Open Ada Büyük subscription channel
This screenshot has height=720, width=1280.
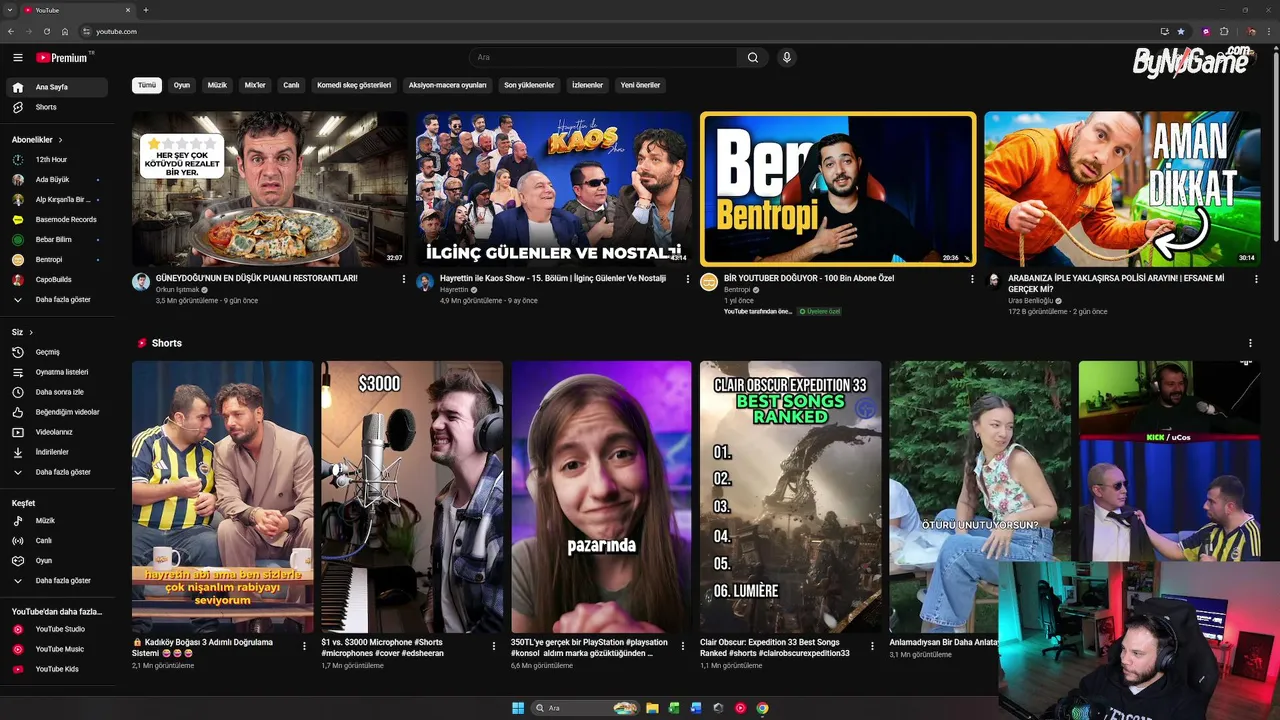coord(56,180)
